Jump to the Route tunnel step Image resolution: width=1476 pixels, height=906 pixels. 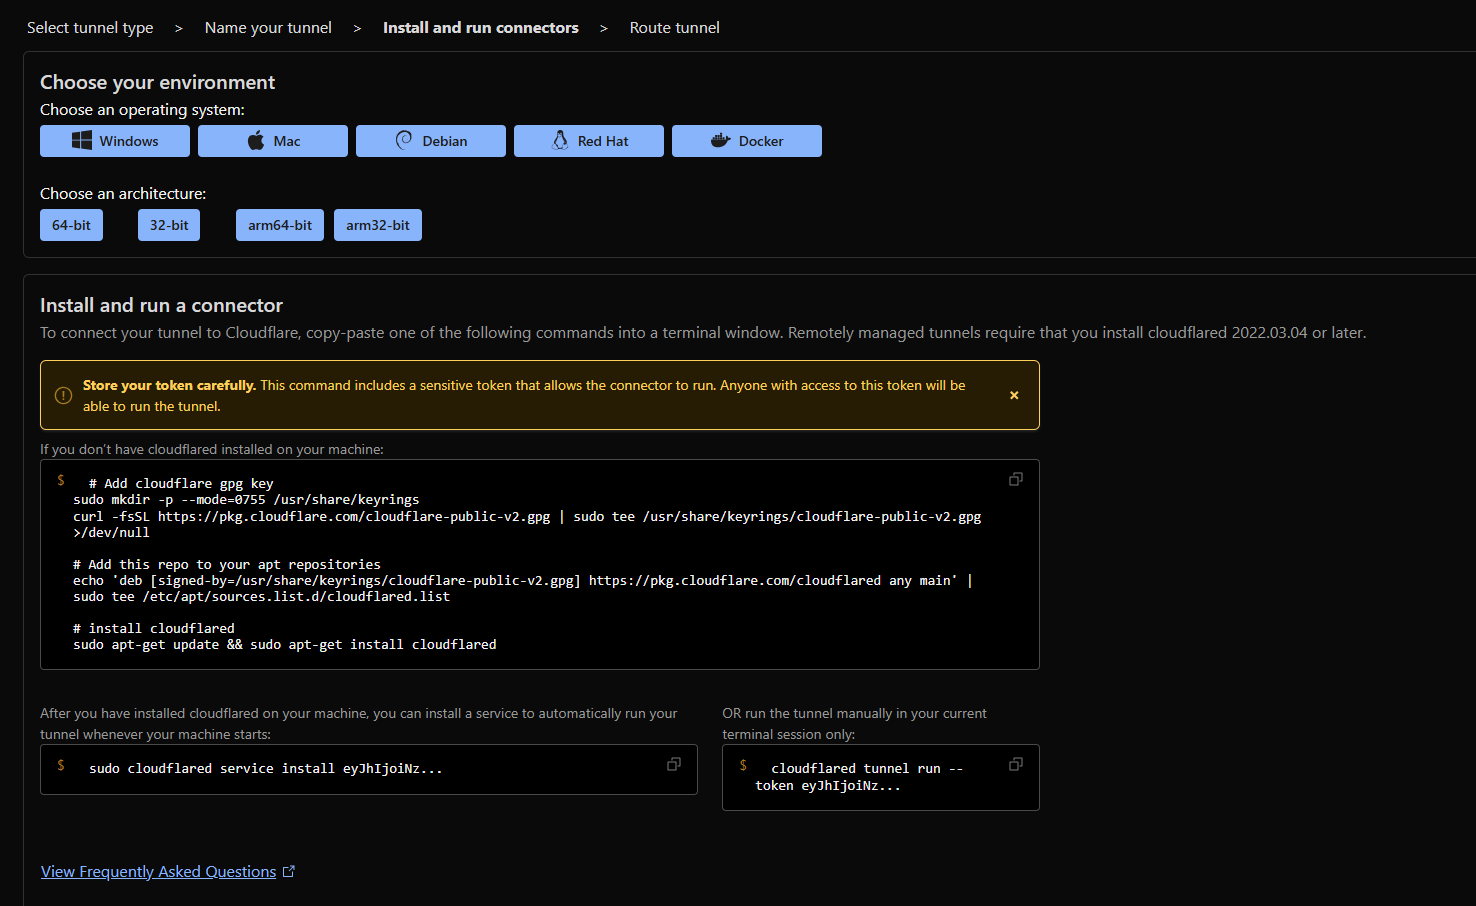point(675,28)
